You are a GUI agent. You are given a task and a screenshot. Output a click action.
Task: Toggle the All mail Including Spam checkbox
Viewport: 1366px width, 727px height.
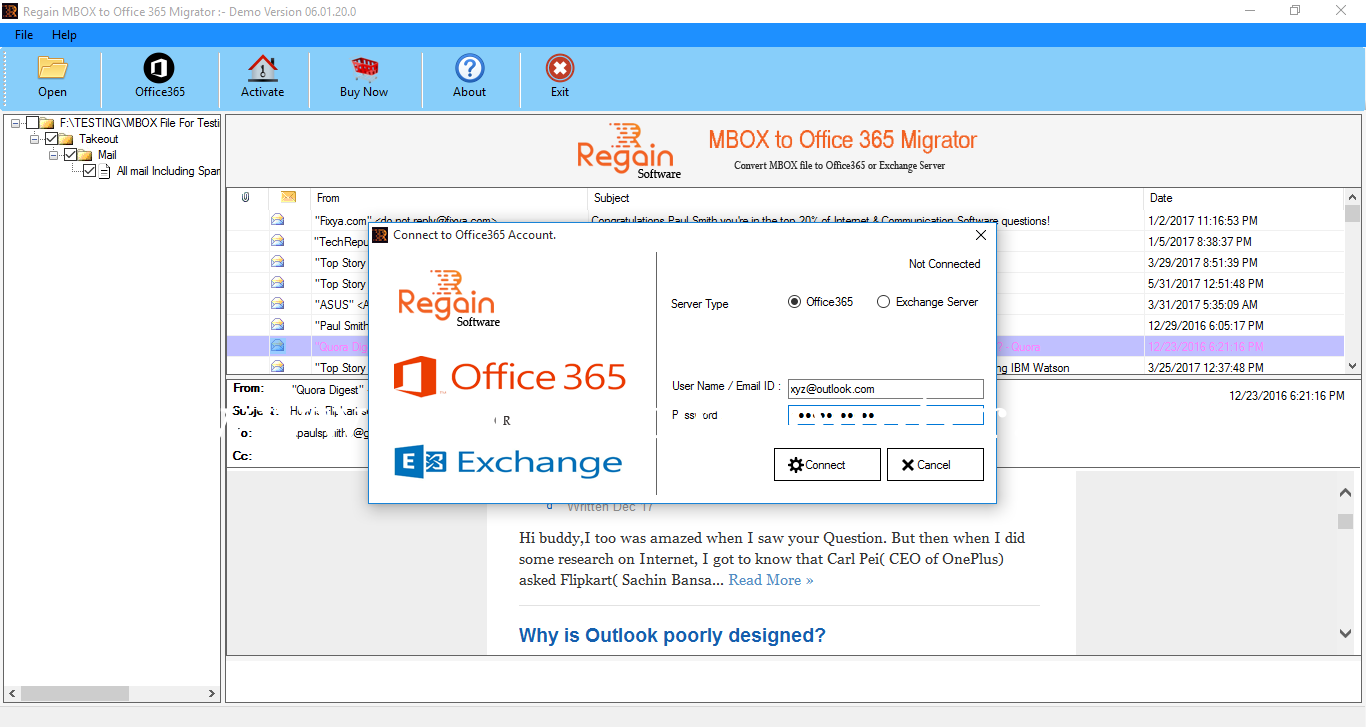[x=89, y=171]
